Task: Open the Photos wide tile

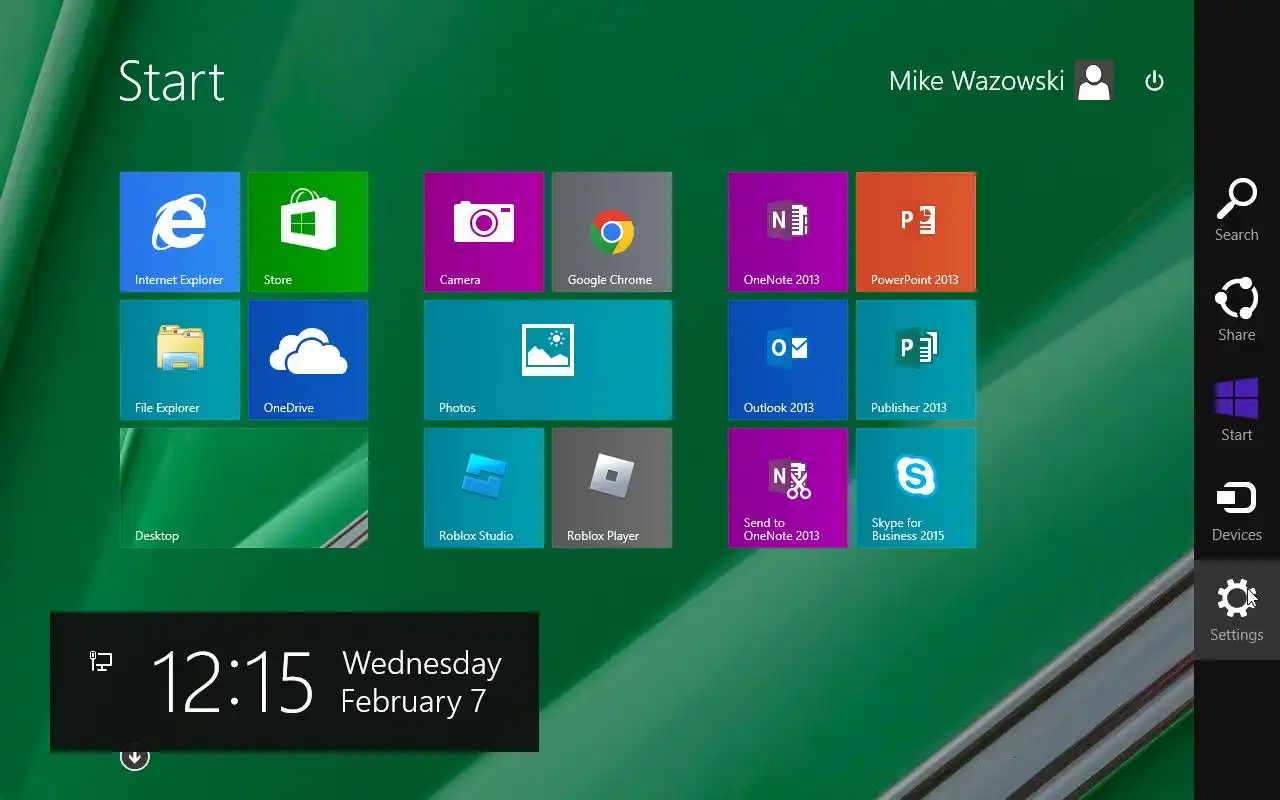Action: coord(548,360)
